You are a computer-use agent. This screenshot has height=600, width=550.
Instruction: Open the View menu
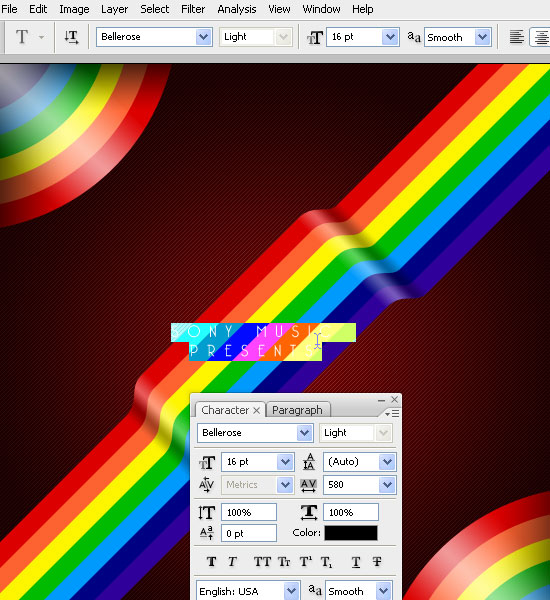point(279,9)
